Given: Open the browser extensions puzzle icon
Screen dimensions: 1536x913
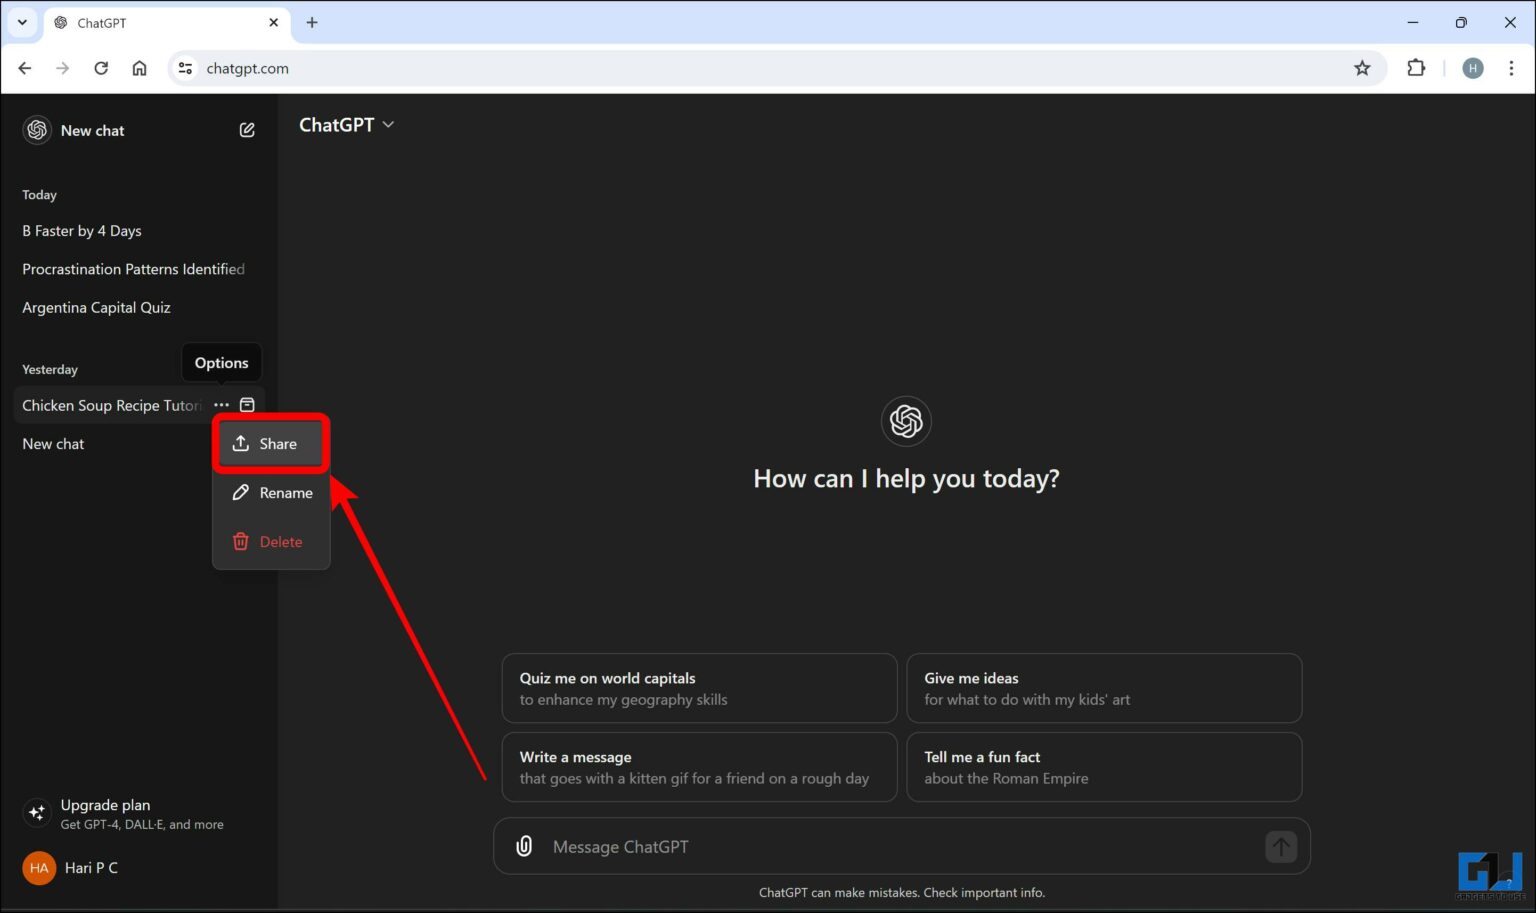Looking at the screenshot, I should coord(1416,68).
